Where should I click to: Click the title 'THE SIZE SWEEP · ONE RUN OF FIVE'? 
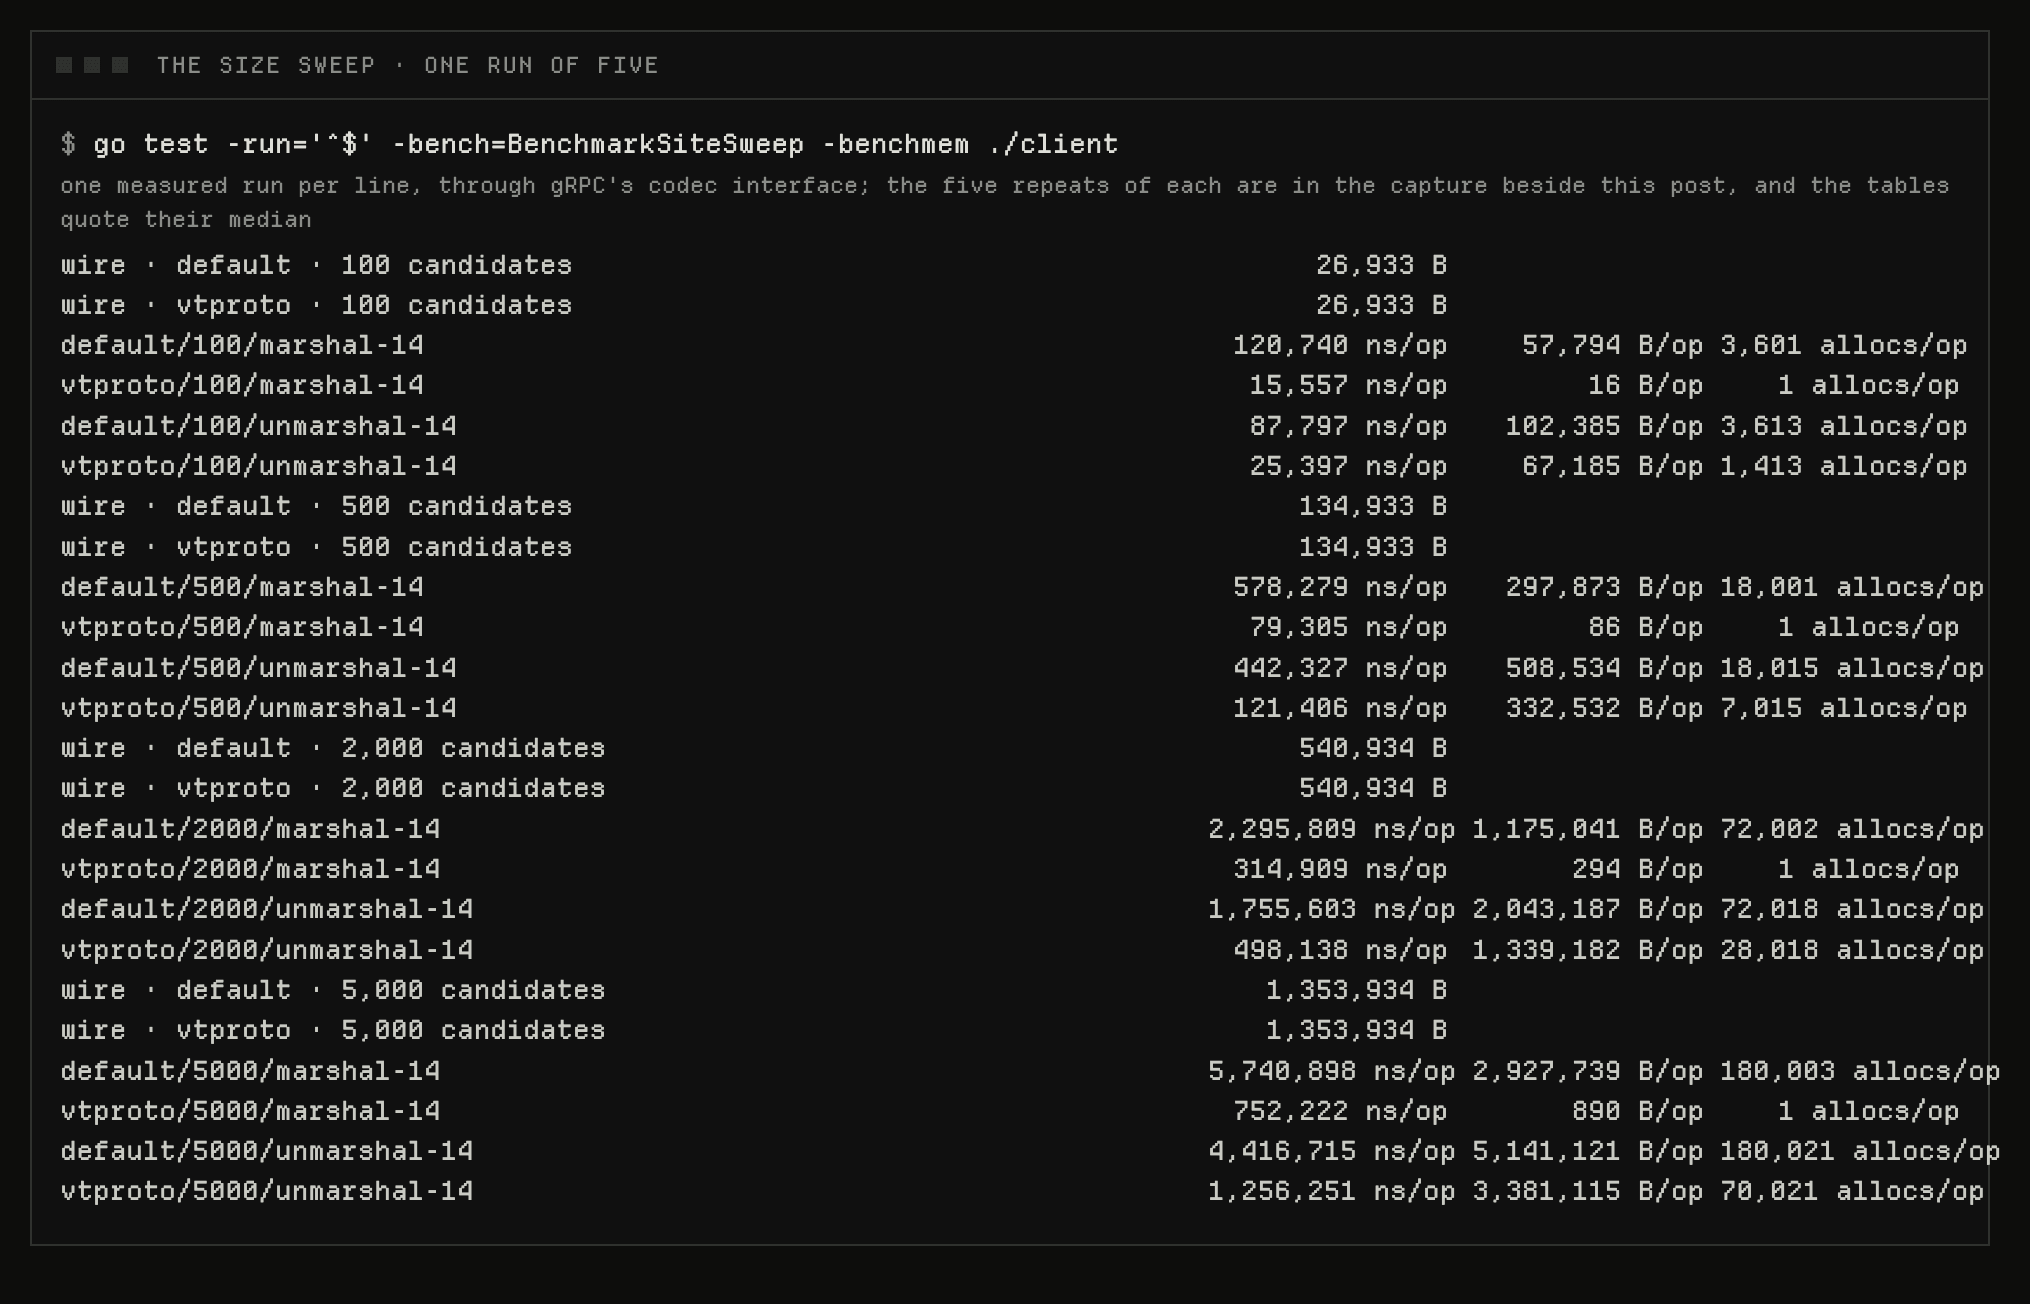click(408, 65)
